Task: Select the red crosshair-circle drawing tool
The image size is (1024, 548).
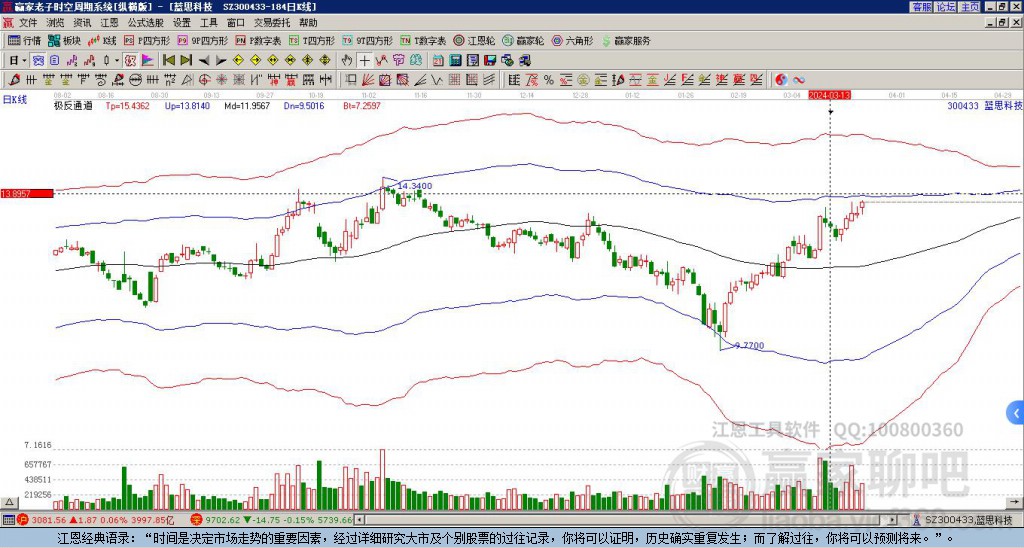Action: (x=204, y=80)
